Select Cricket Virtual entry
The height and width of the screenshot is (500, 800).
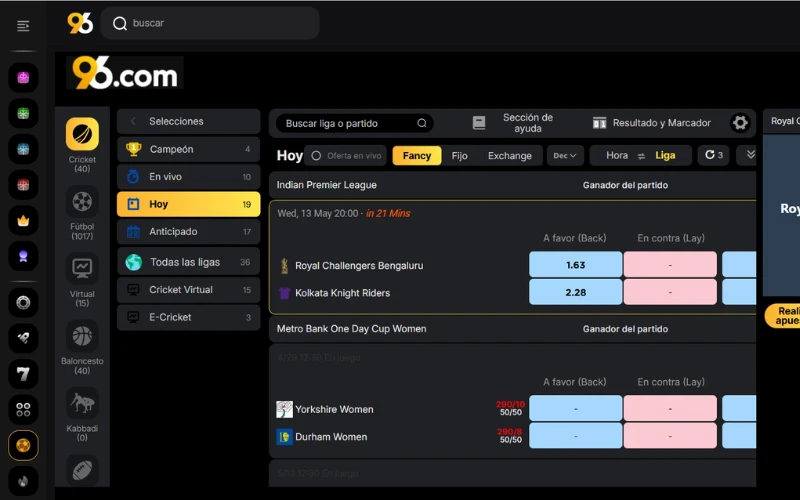coord(189,289)
